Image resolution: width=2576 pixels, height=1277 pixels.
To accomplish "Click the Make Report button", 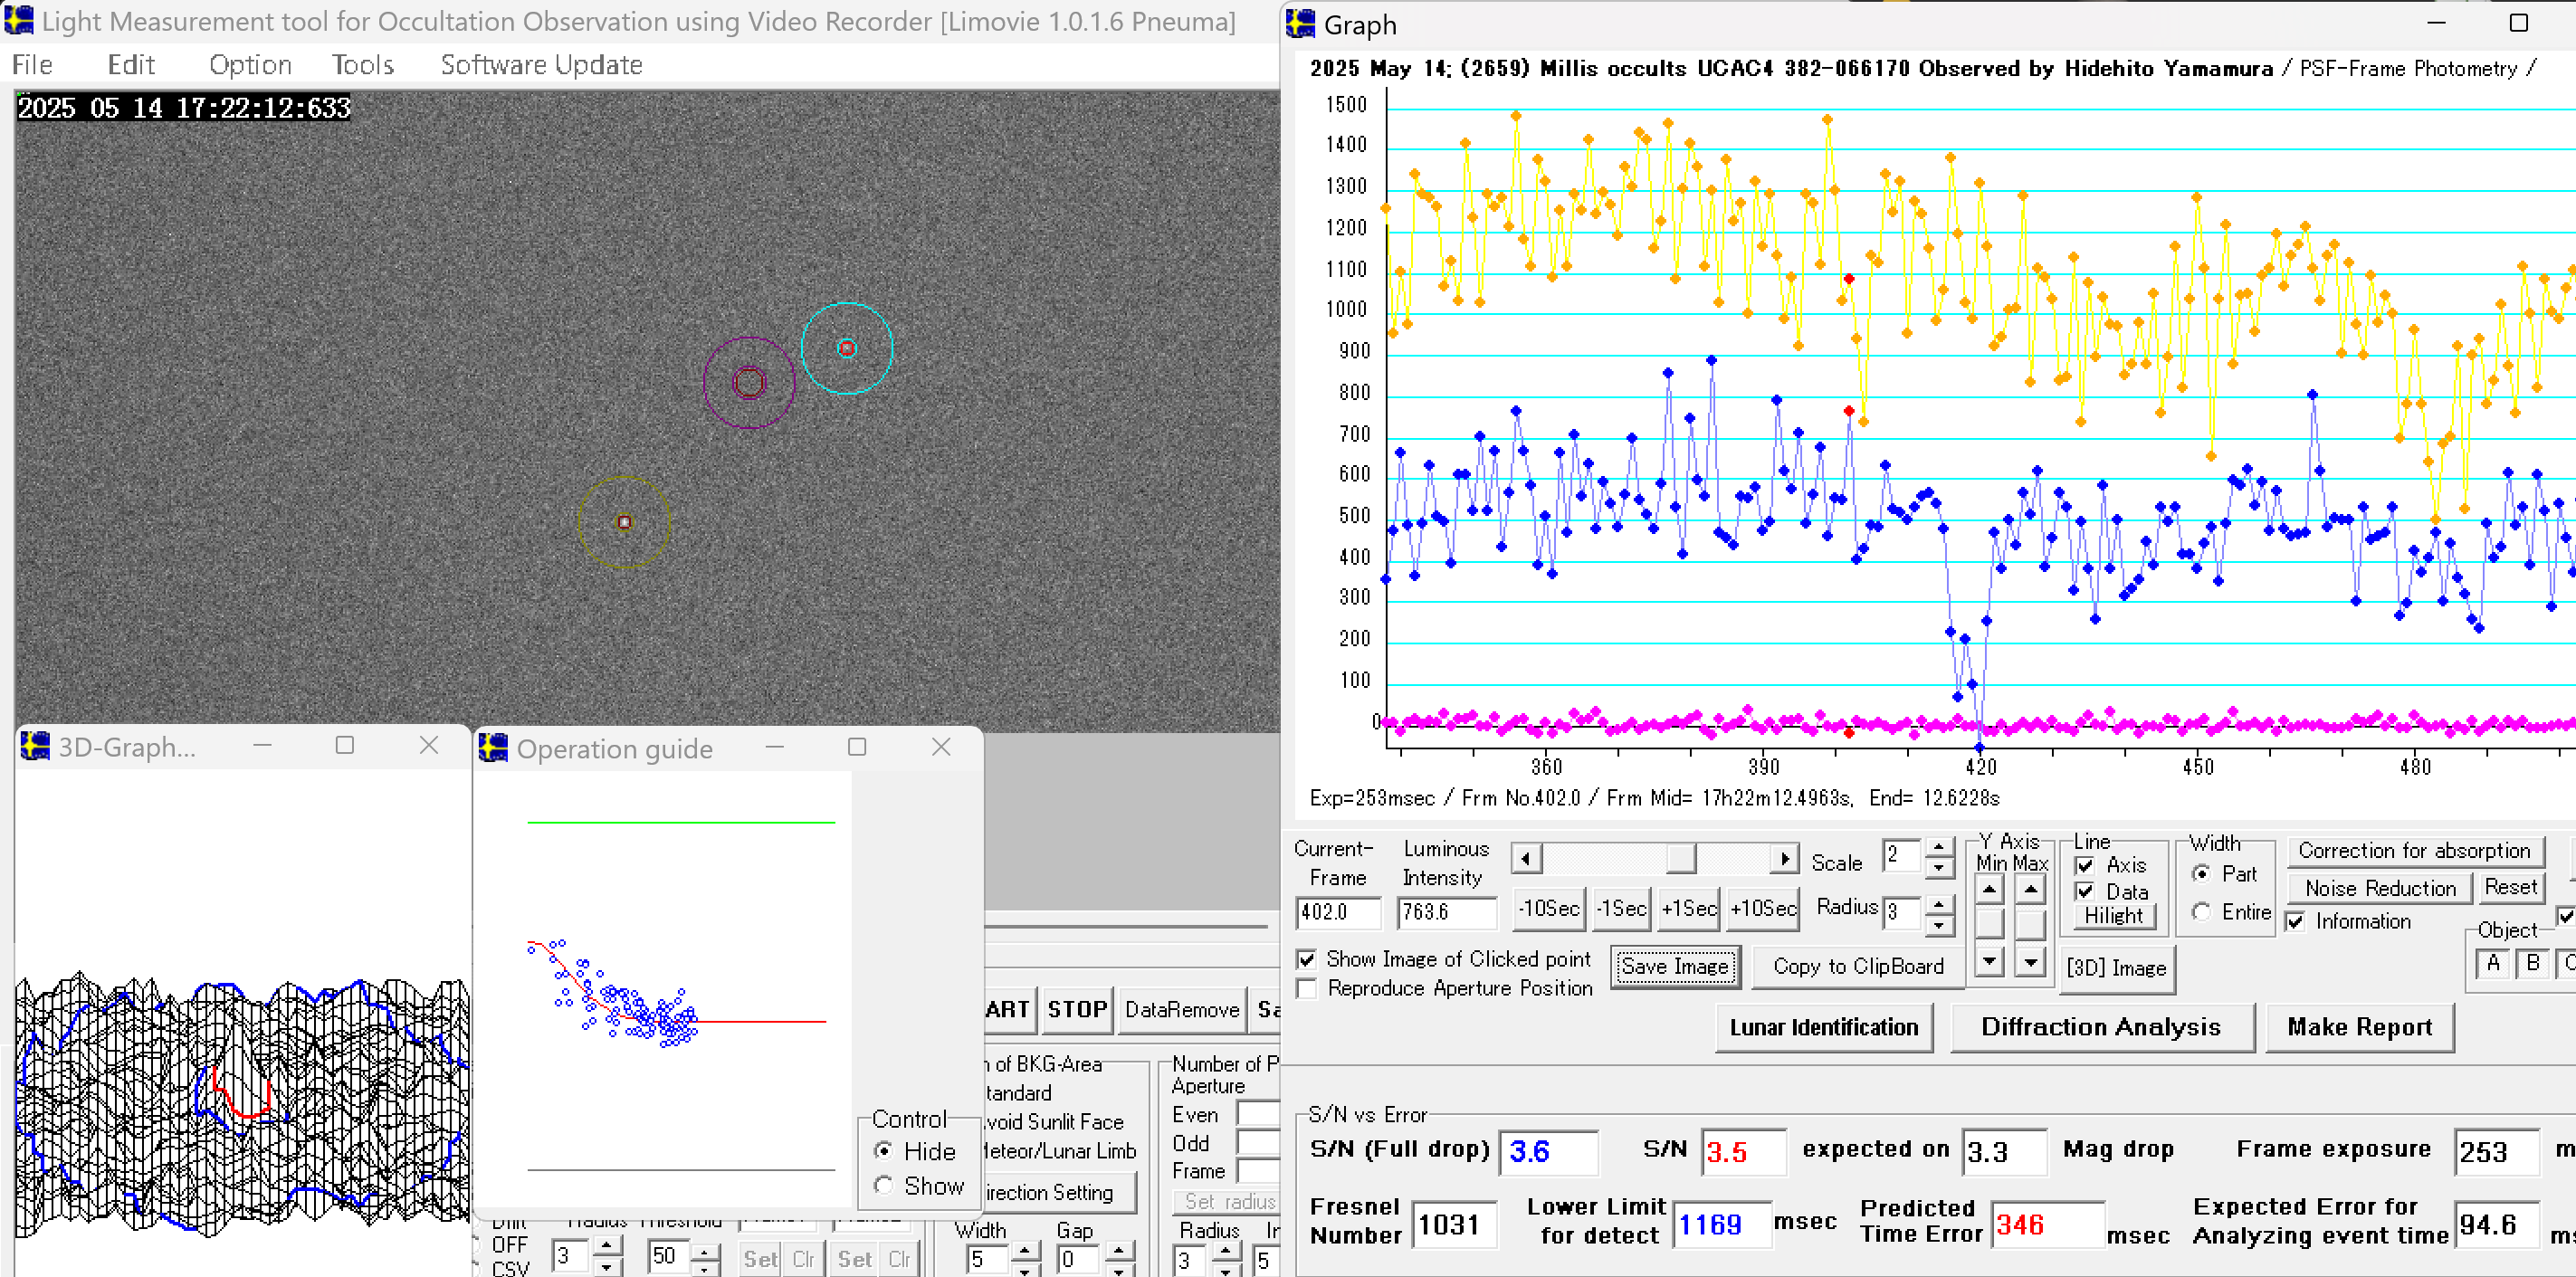I will 2359,1027.
